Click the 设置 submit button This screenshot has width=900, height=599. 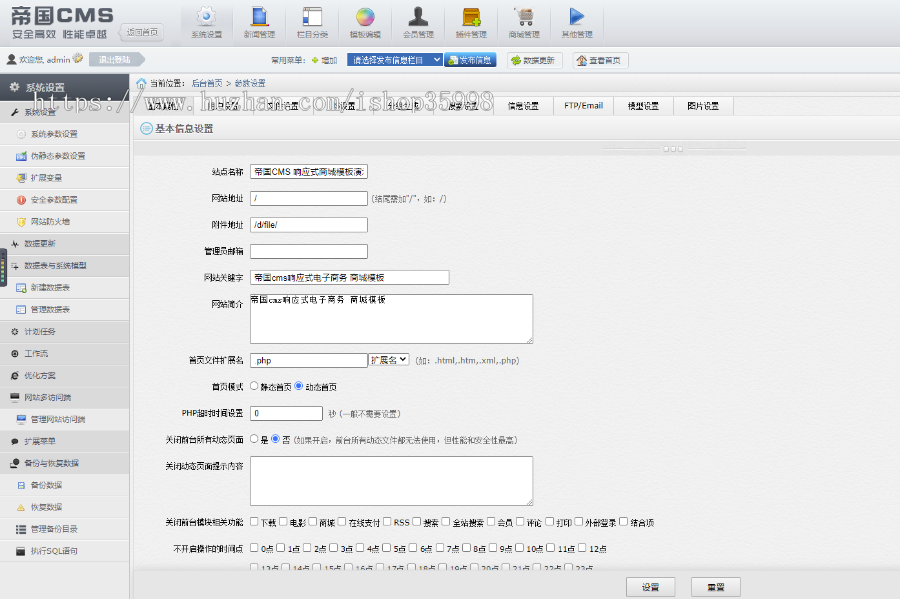point(650,587)
